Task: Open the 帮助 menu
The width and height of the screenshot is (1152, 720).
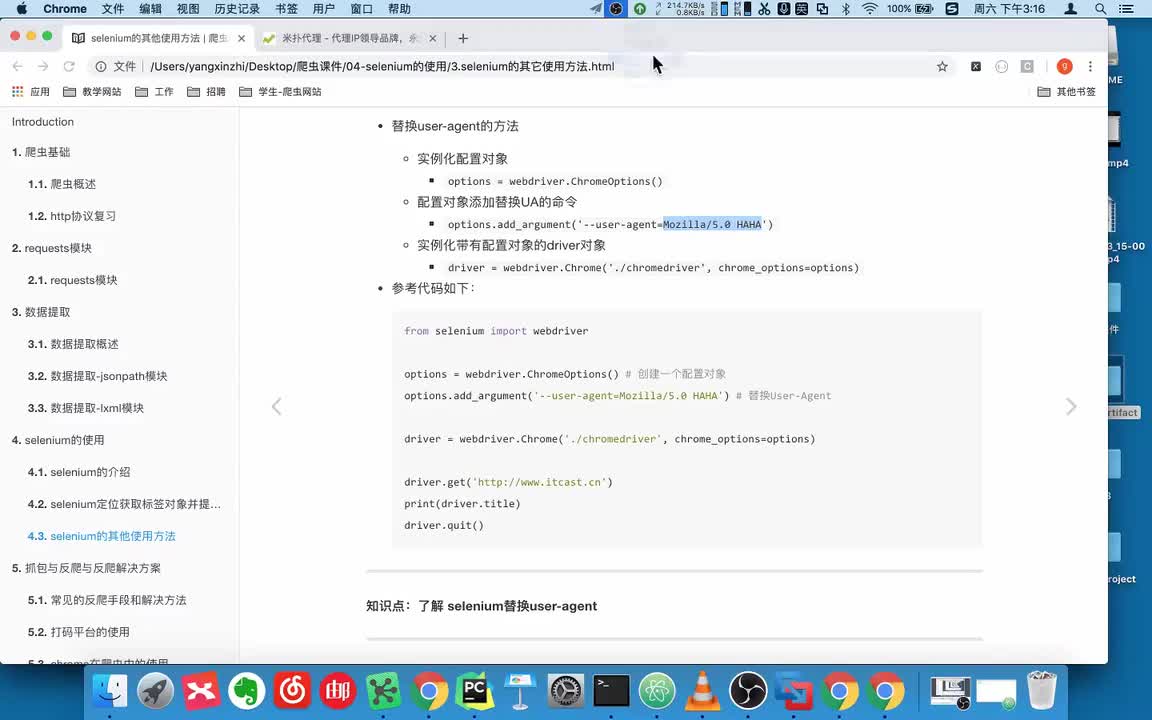Action: (x=399, y=9)
